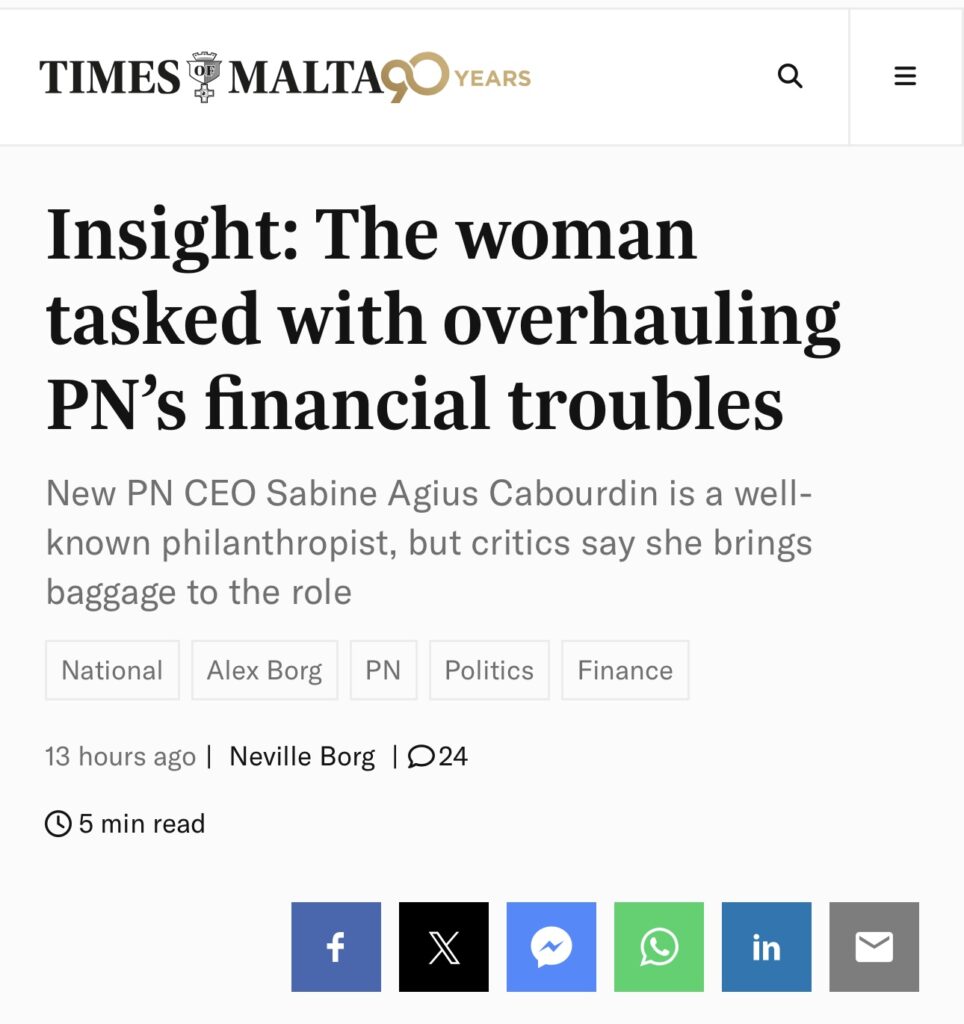
Task: Open the search magnifier icon
Action: pos(790,76)
